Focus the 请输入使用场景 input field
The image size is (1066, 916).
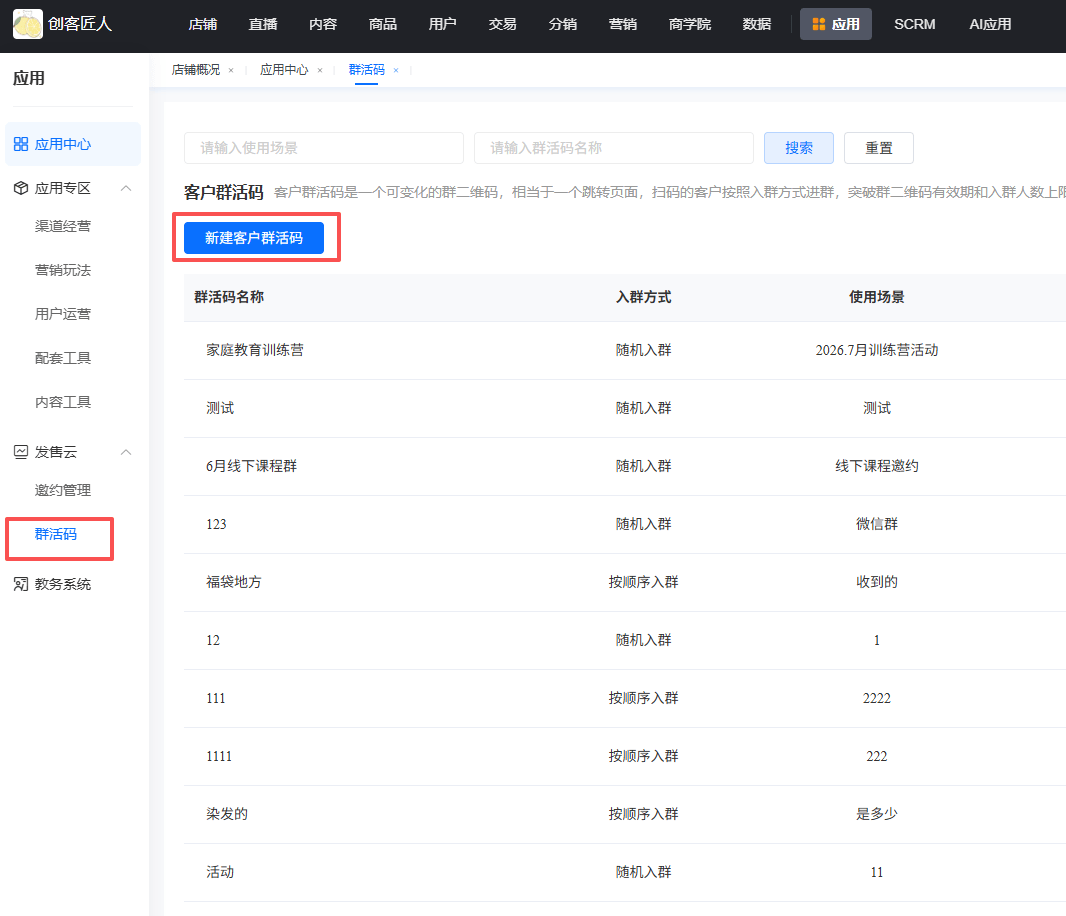[x=324, y=148]
